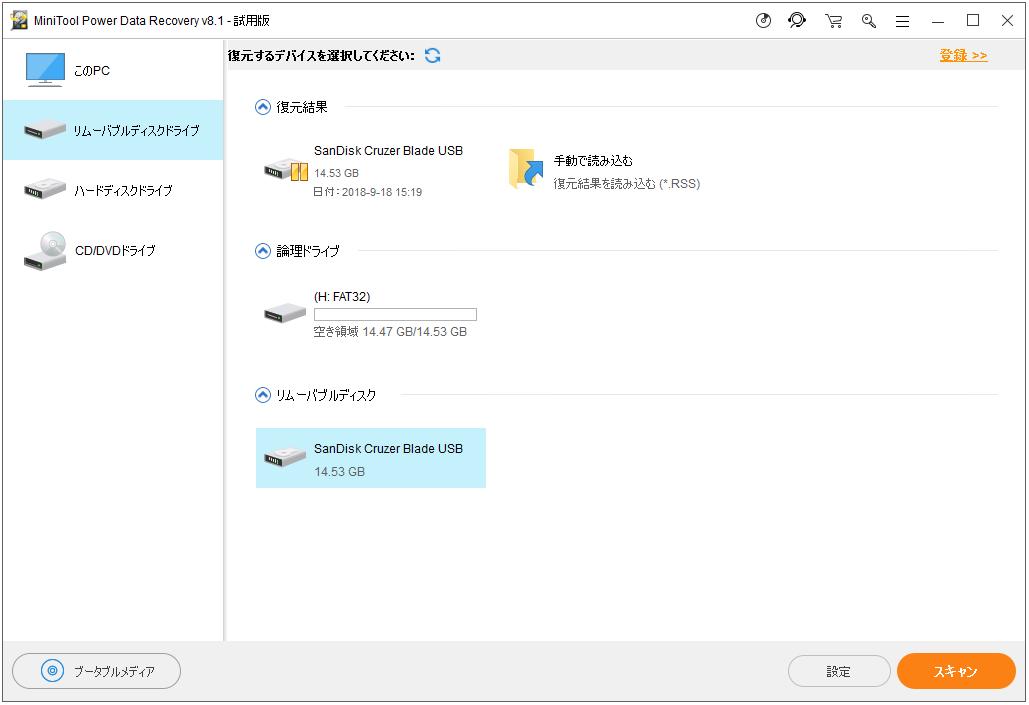Viewport: 1029px width, 705px height.
Task: Collapse the 論理ドライブ section
Action: coord(262,251)
